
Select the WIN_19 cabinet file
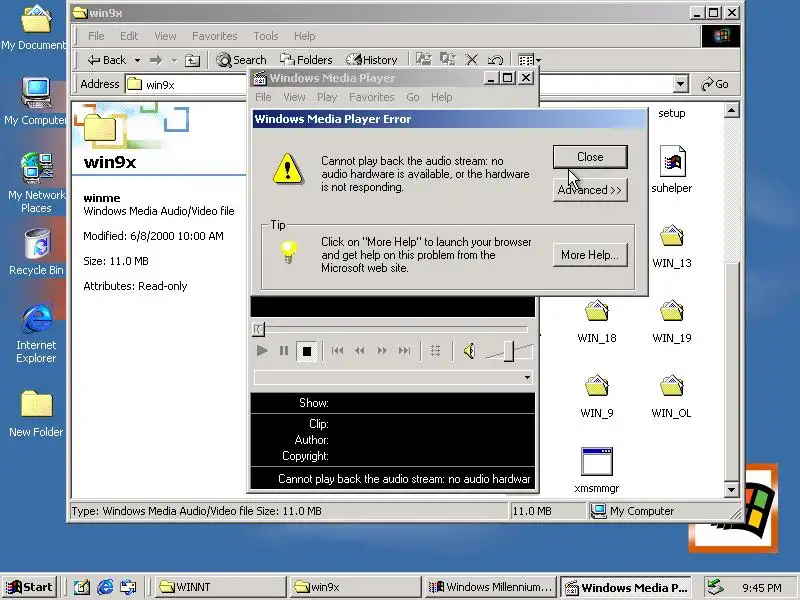click(671, 321)
